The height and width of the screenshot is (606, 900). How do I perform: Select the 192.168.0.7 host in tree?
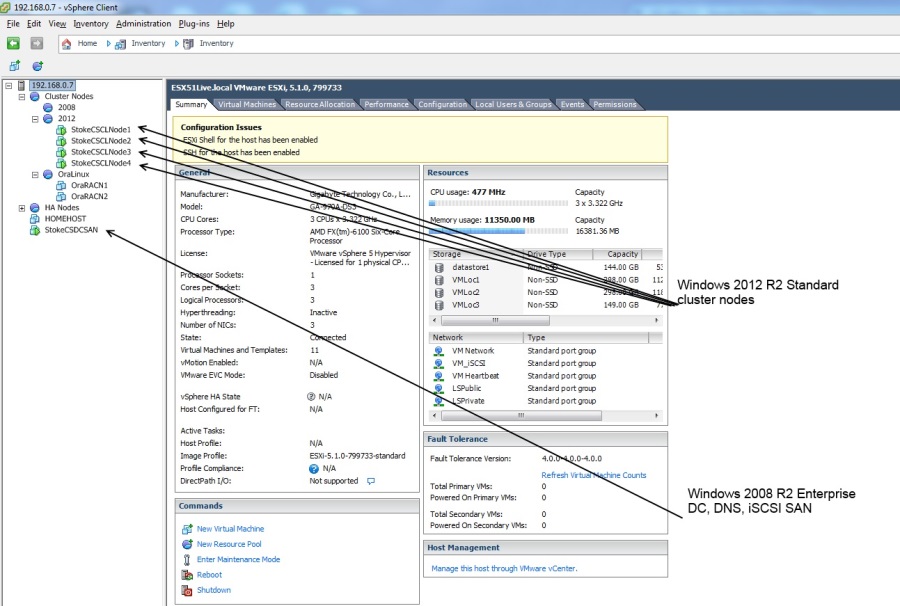[x=52, y=86]
